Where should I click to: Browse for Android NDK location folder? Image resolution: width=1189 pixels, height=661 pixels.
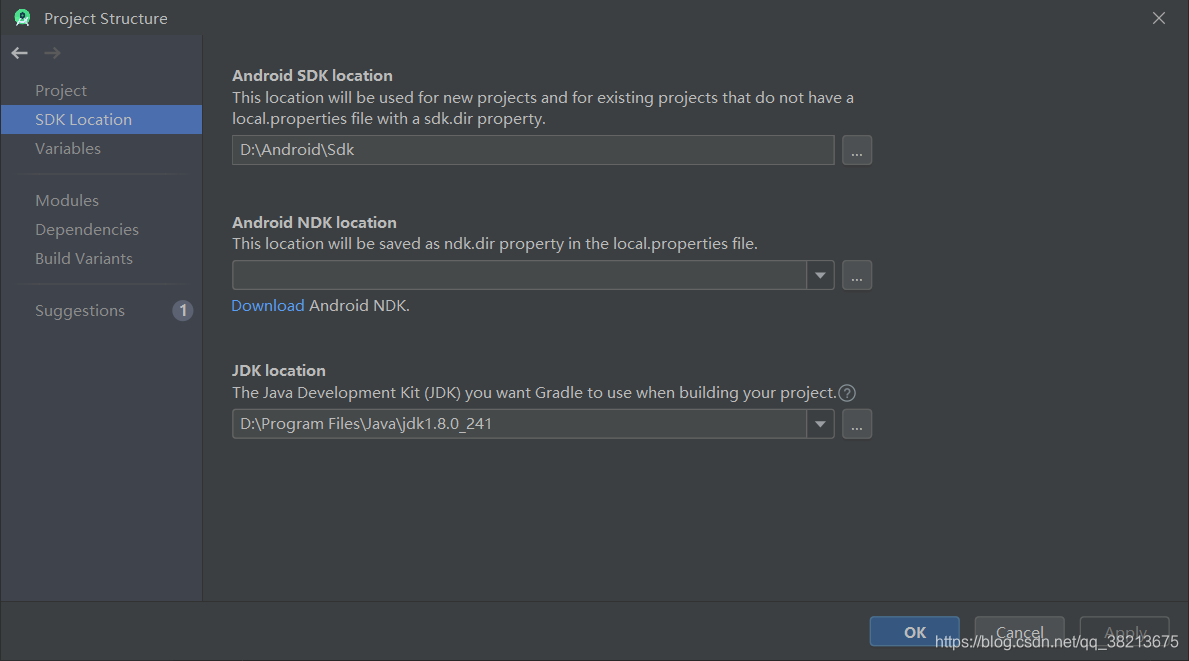tap(857, 275)
